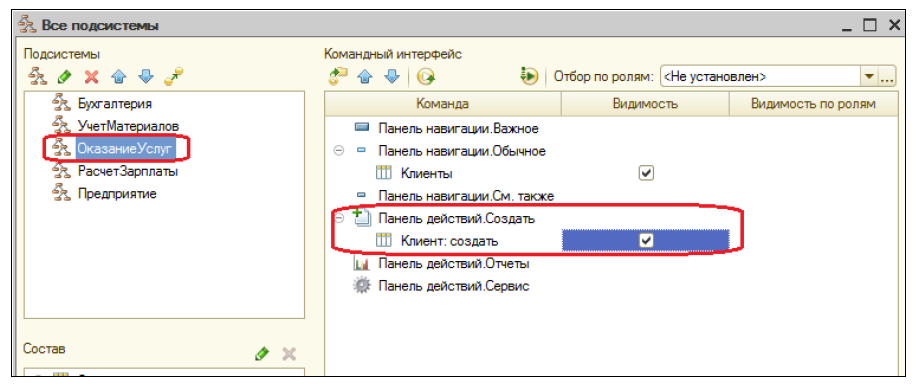Click the ellipsis button of role filter
919x387 pixels.
[887, 77]
